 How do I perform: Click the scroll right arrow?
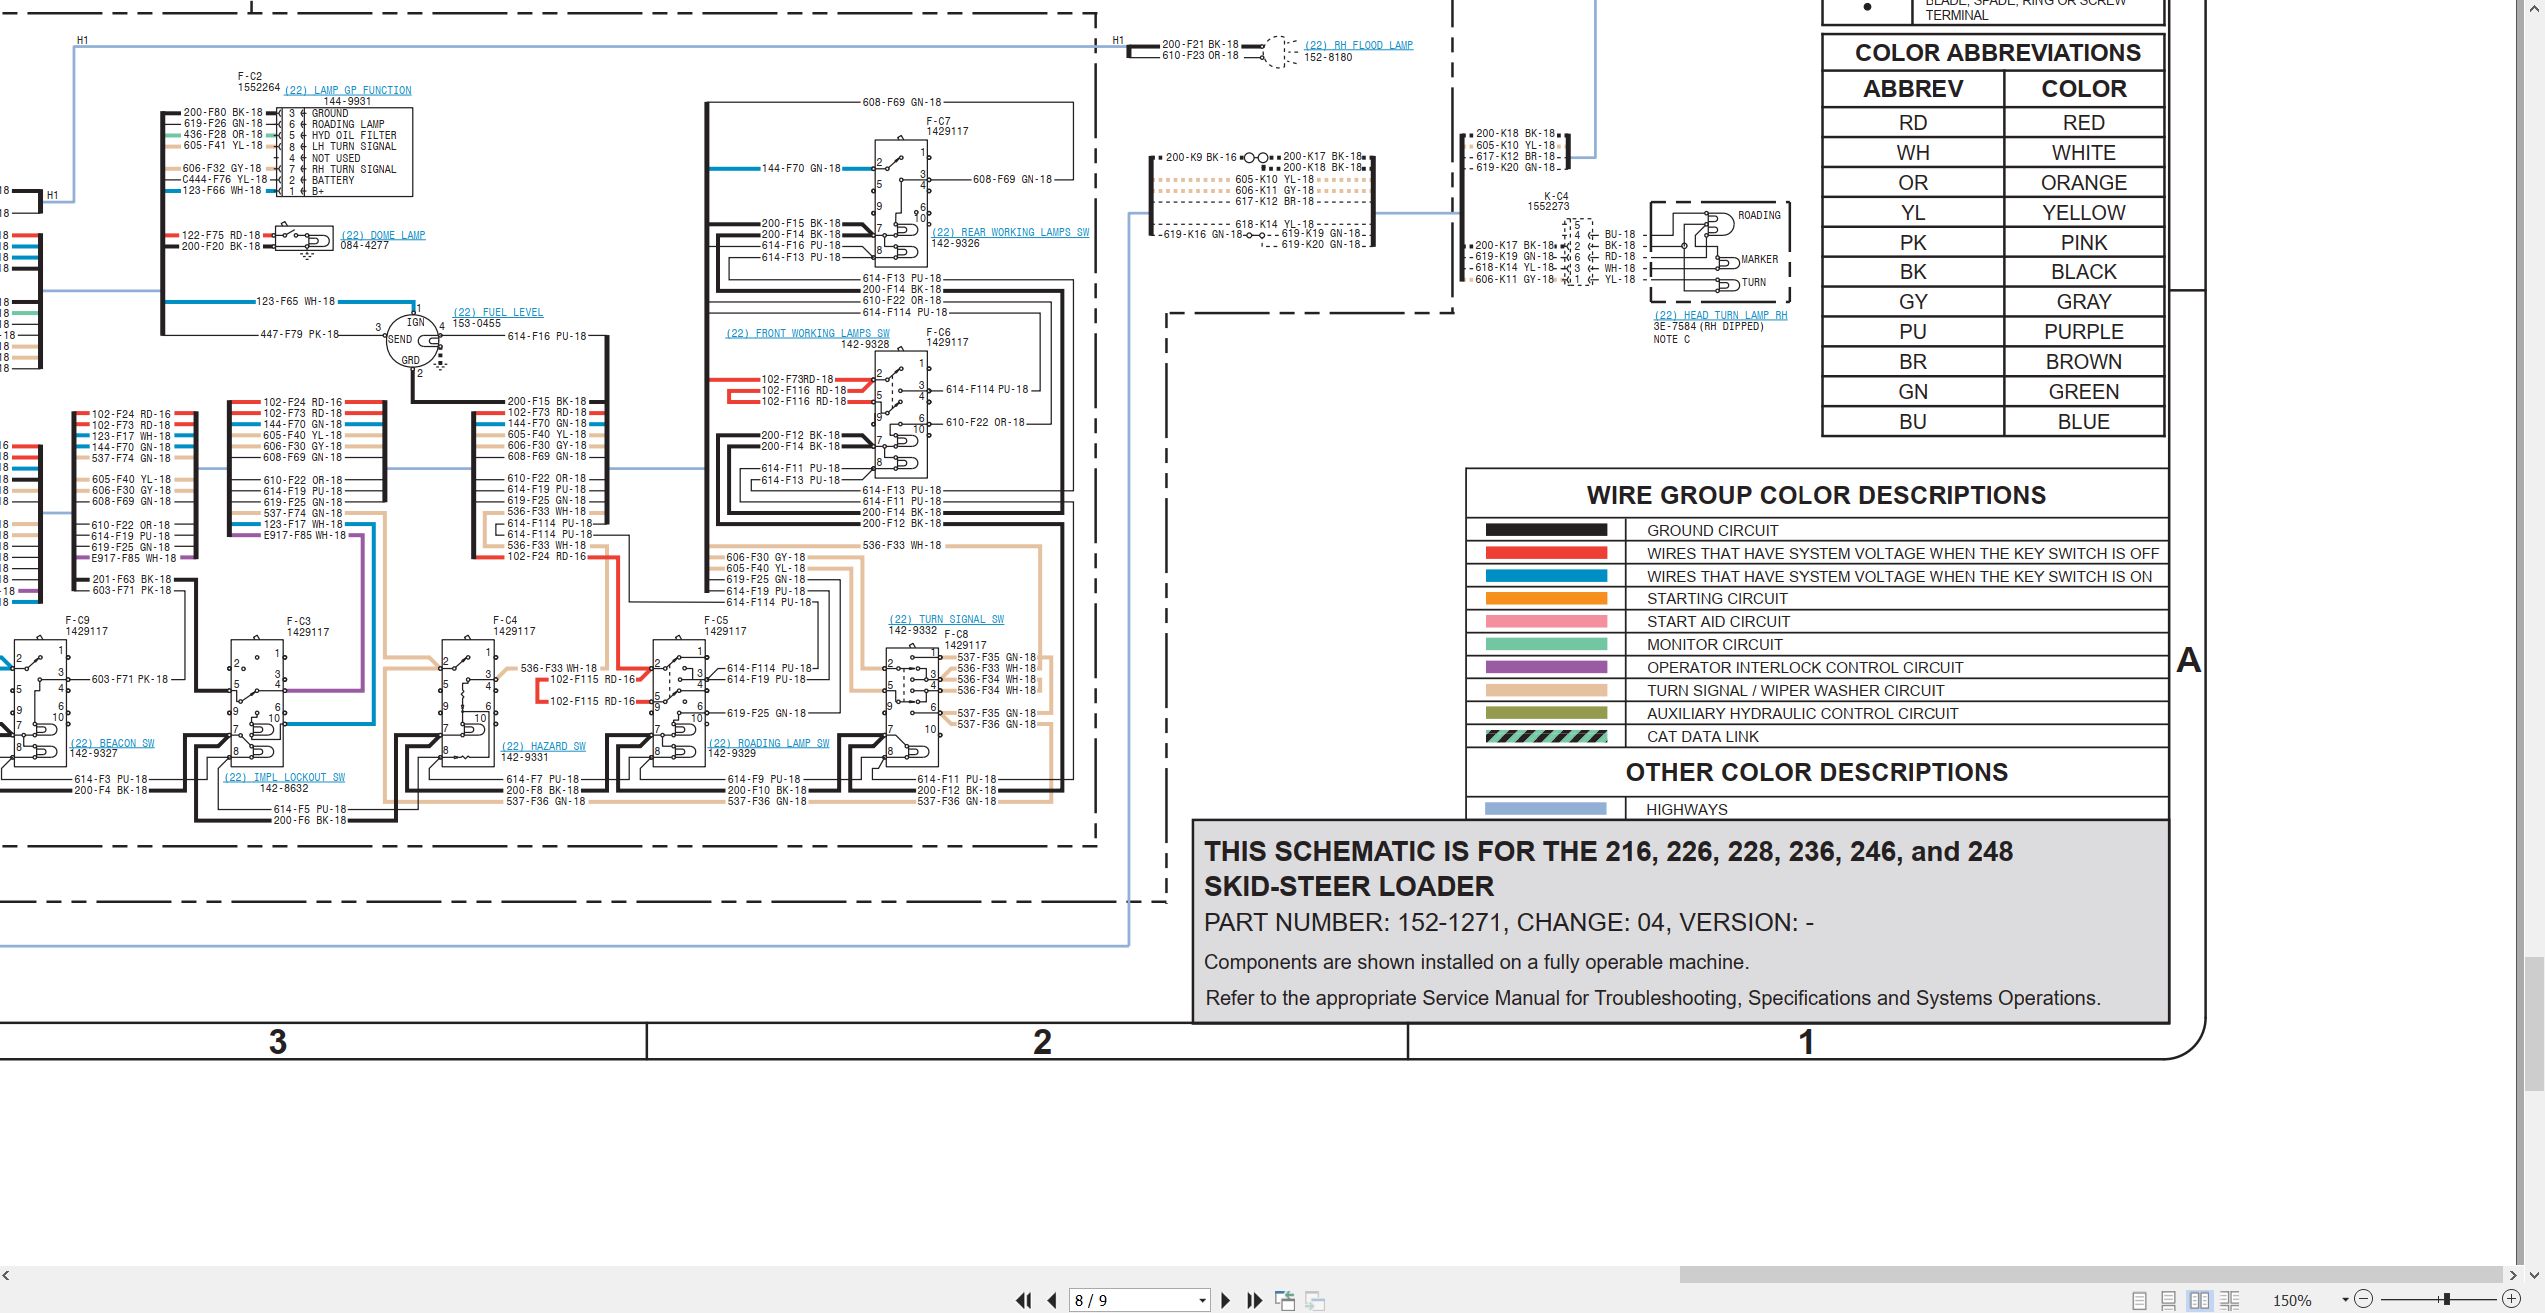click(2513, 1275)
